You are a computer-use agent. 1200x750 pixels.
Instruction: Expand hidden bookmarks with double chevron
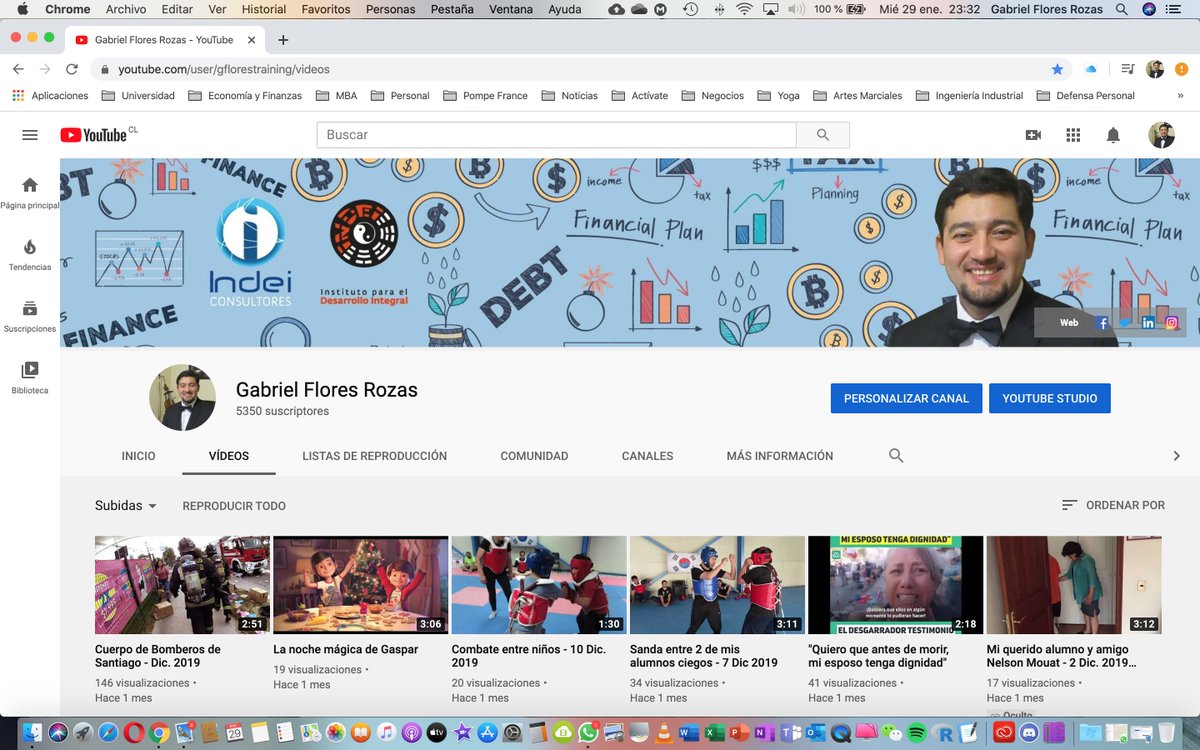click(x=1181, y=96)
